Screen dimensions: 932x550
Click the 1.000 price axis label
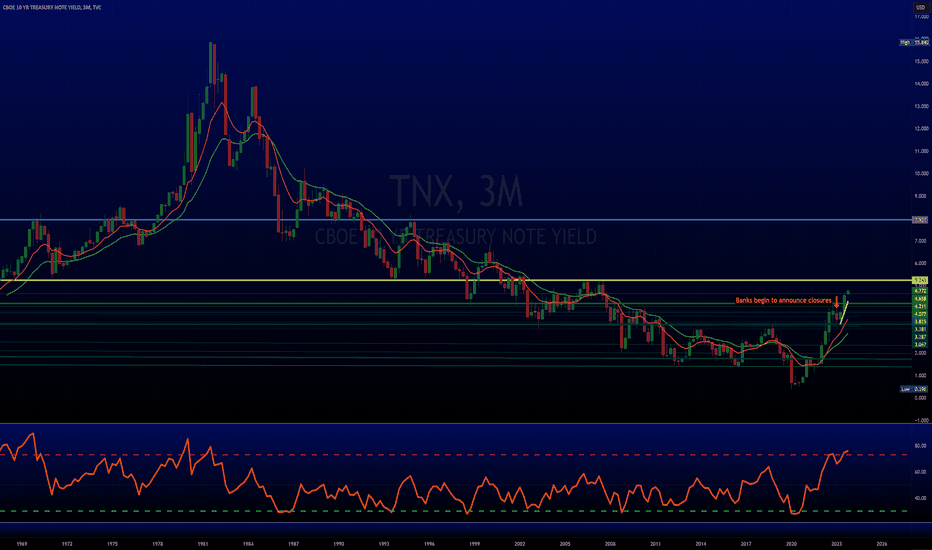[x=921, y=376]
